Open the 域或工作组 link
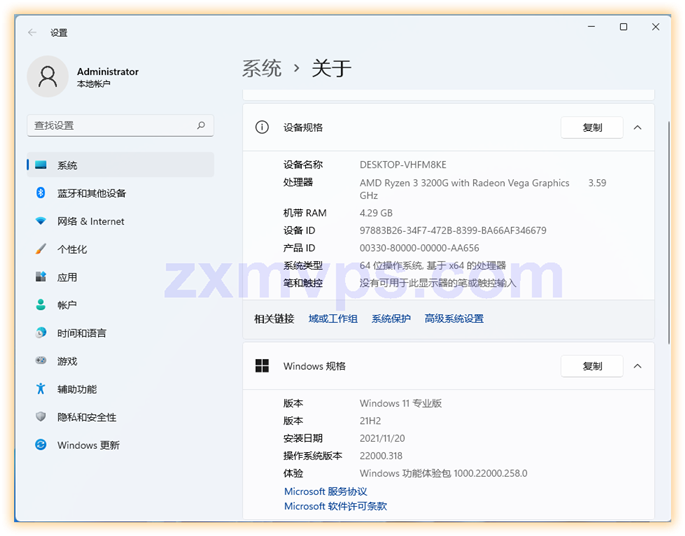 point(333,319)
